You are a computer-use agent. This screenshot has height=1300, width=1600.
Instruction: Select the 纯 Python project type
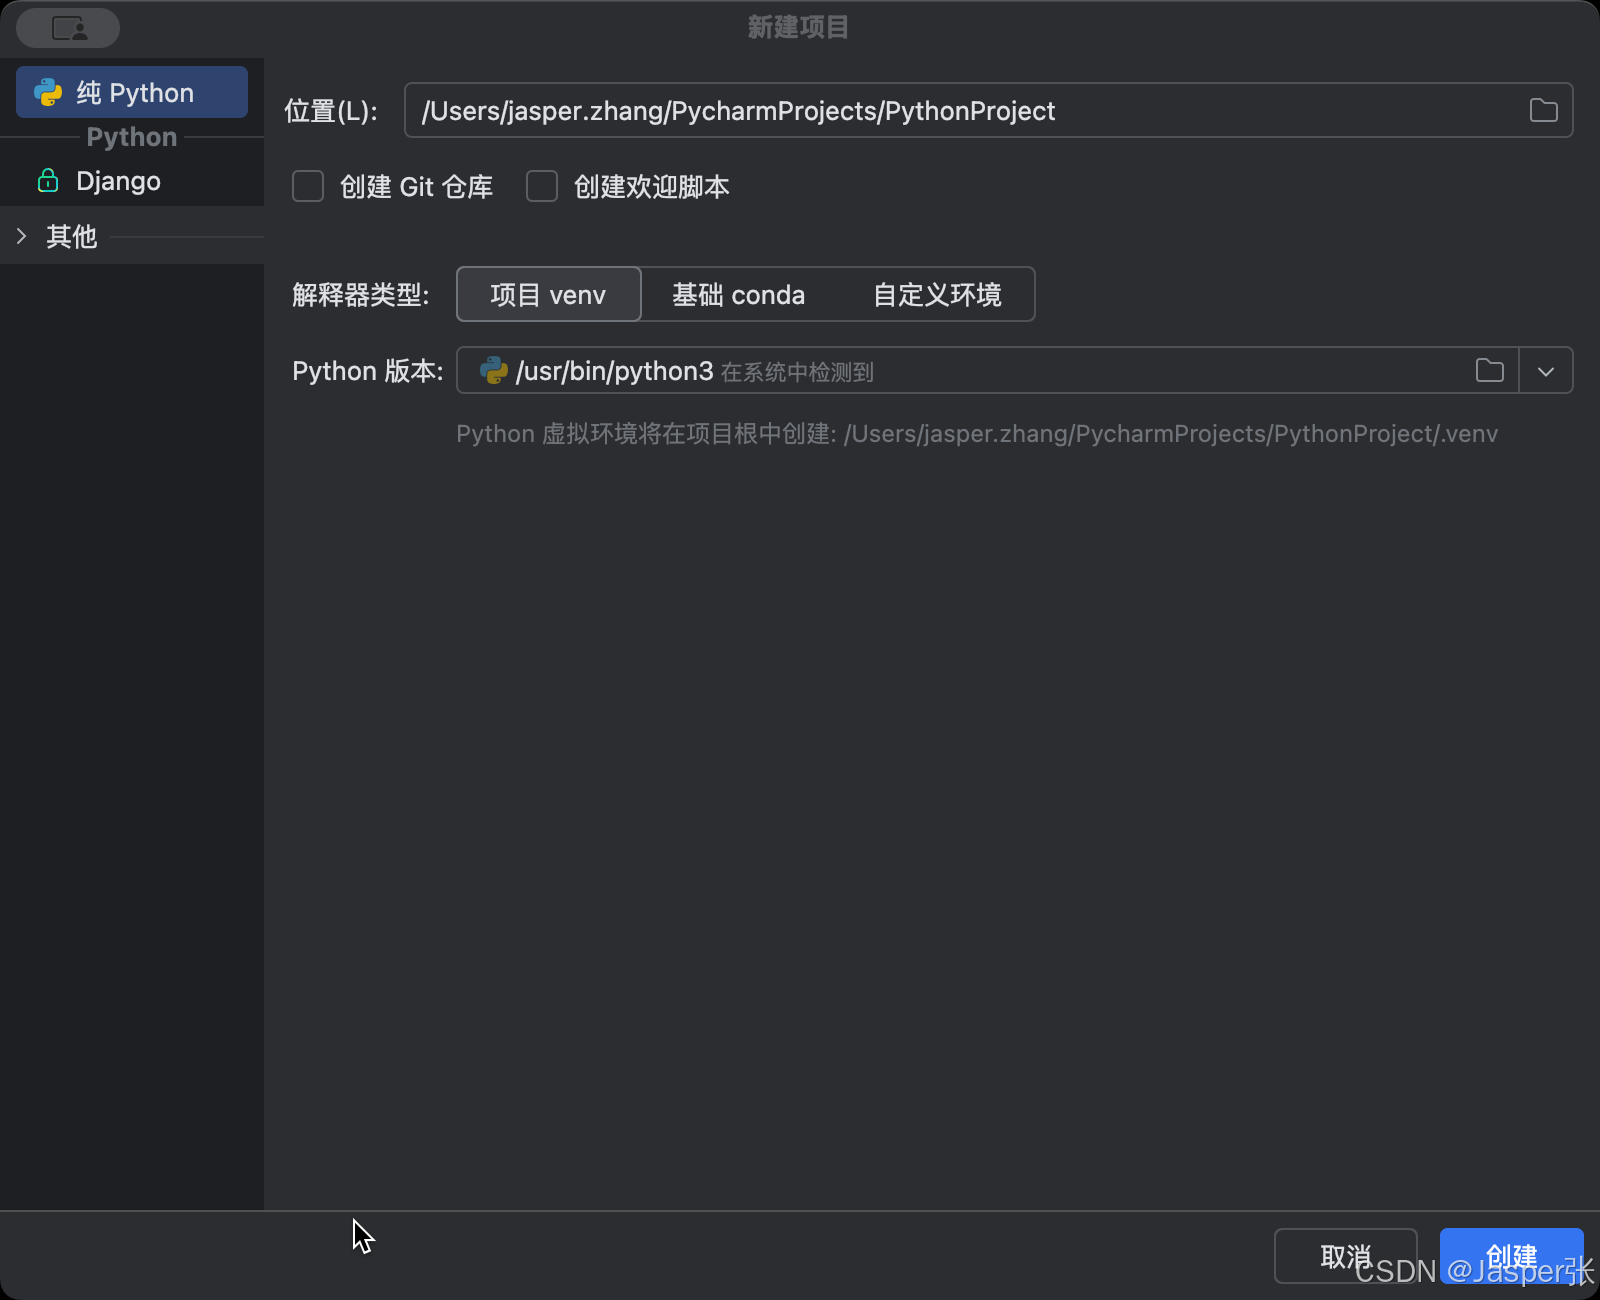[x=132, y=92]
